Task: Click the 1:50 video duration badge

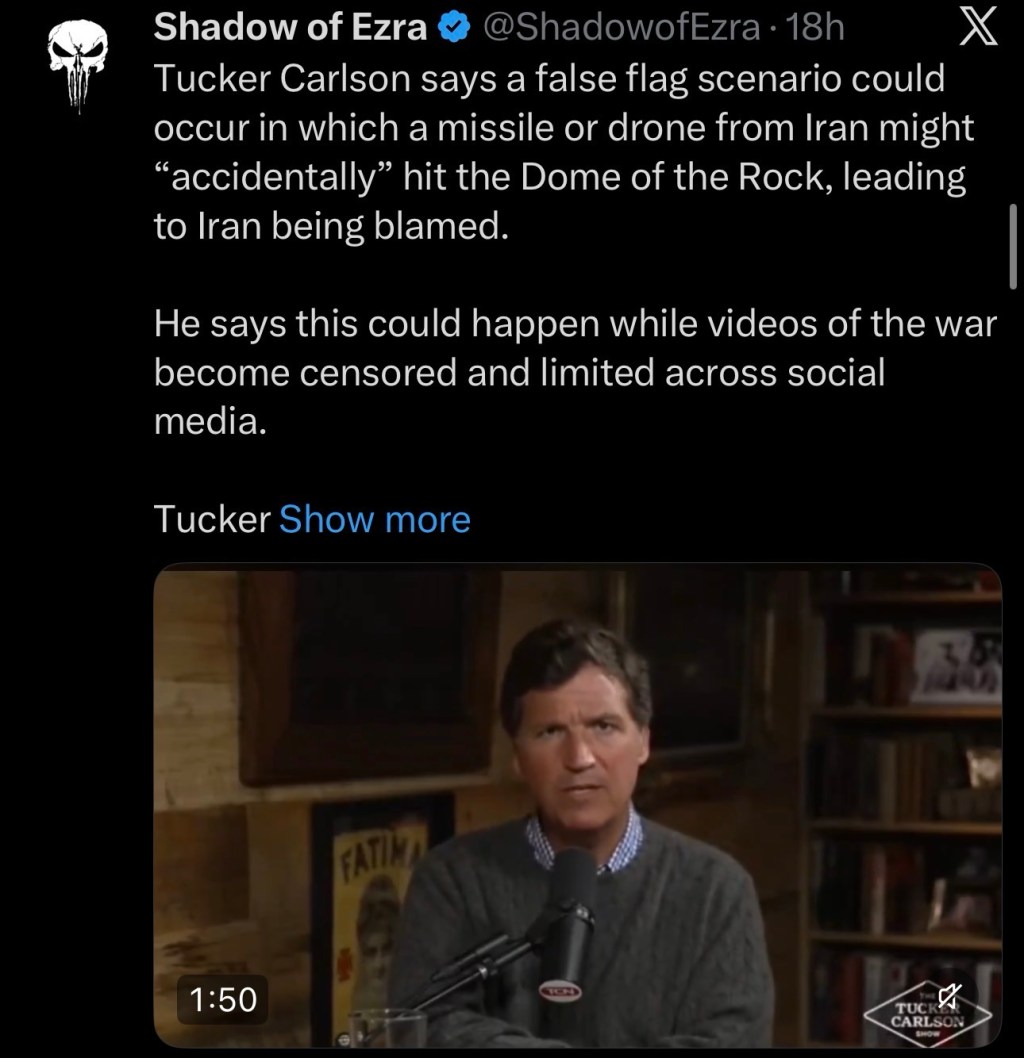Action: pos(223,999)
